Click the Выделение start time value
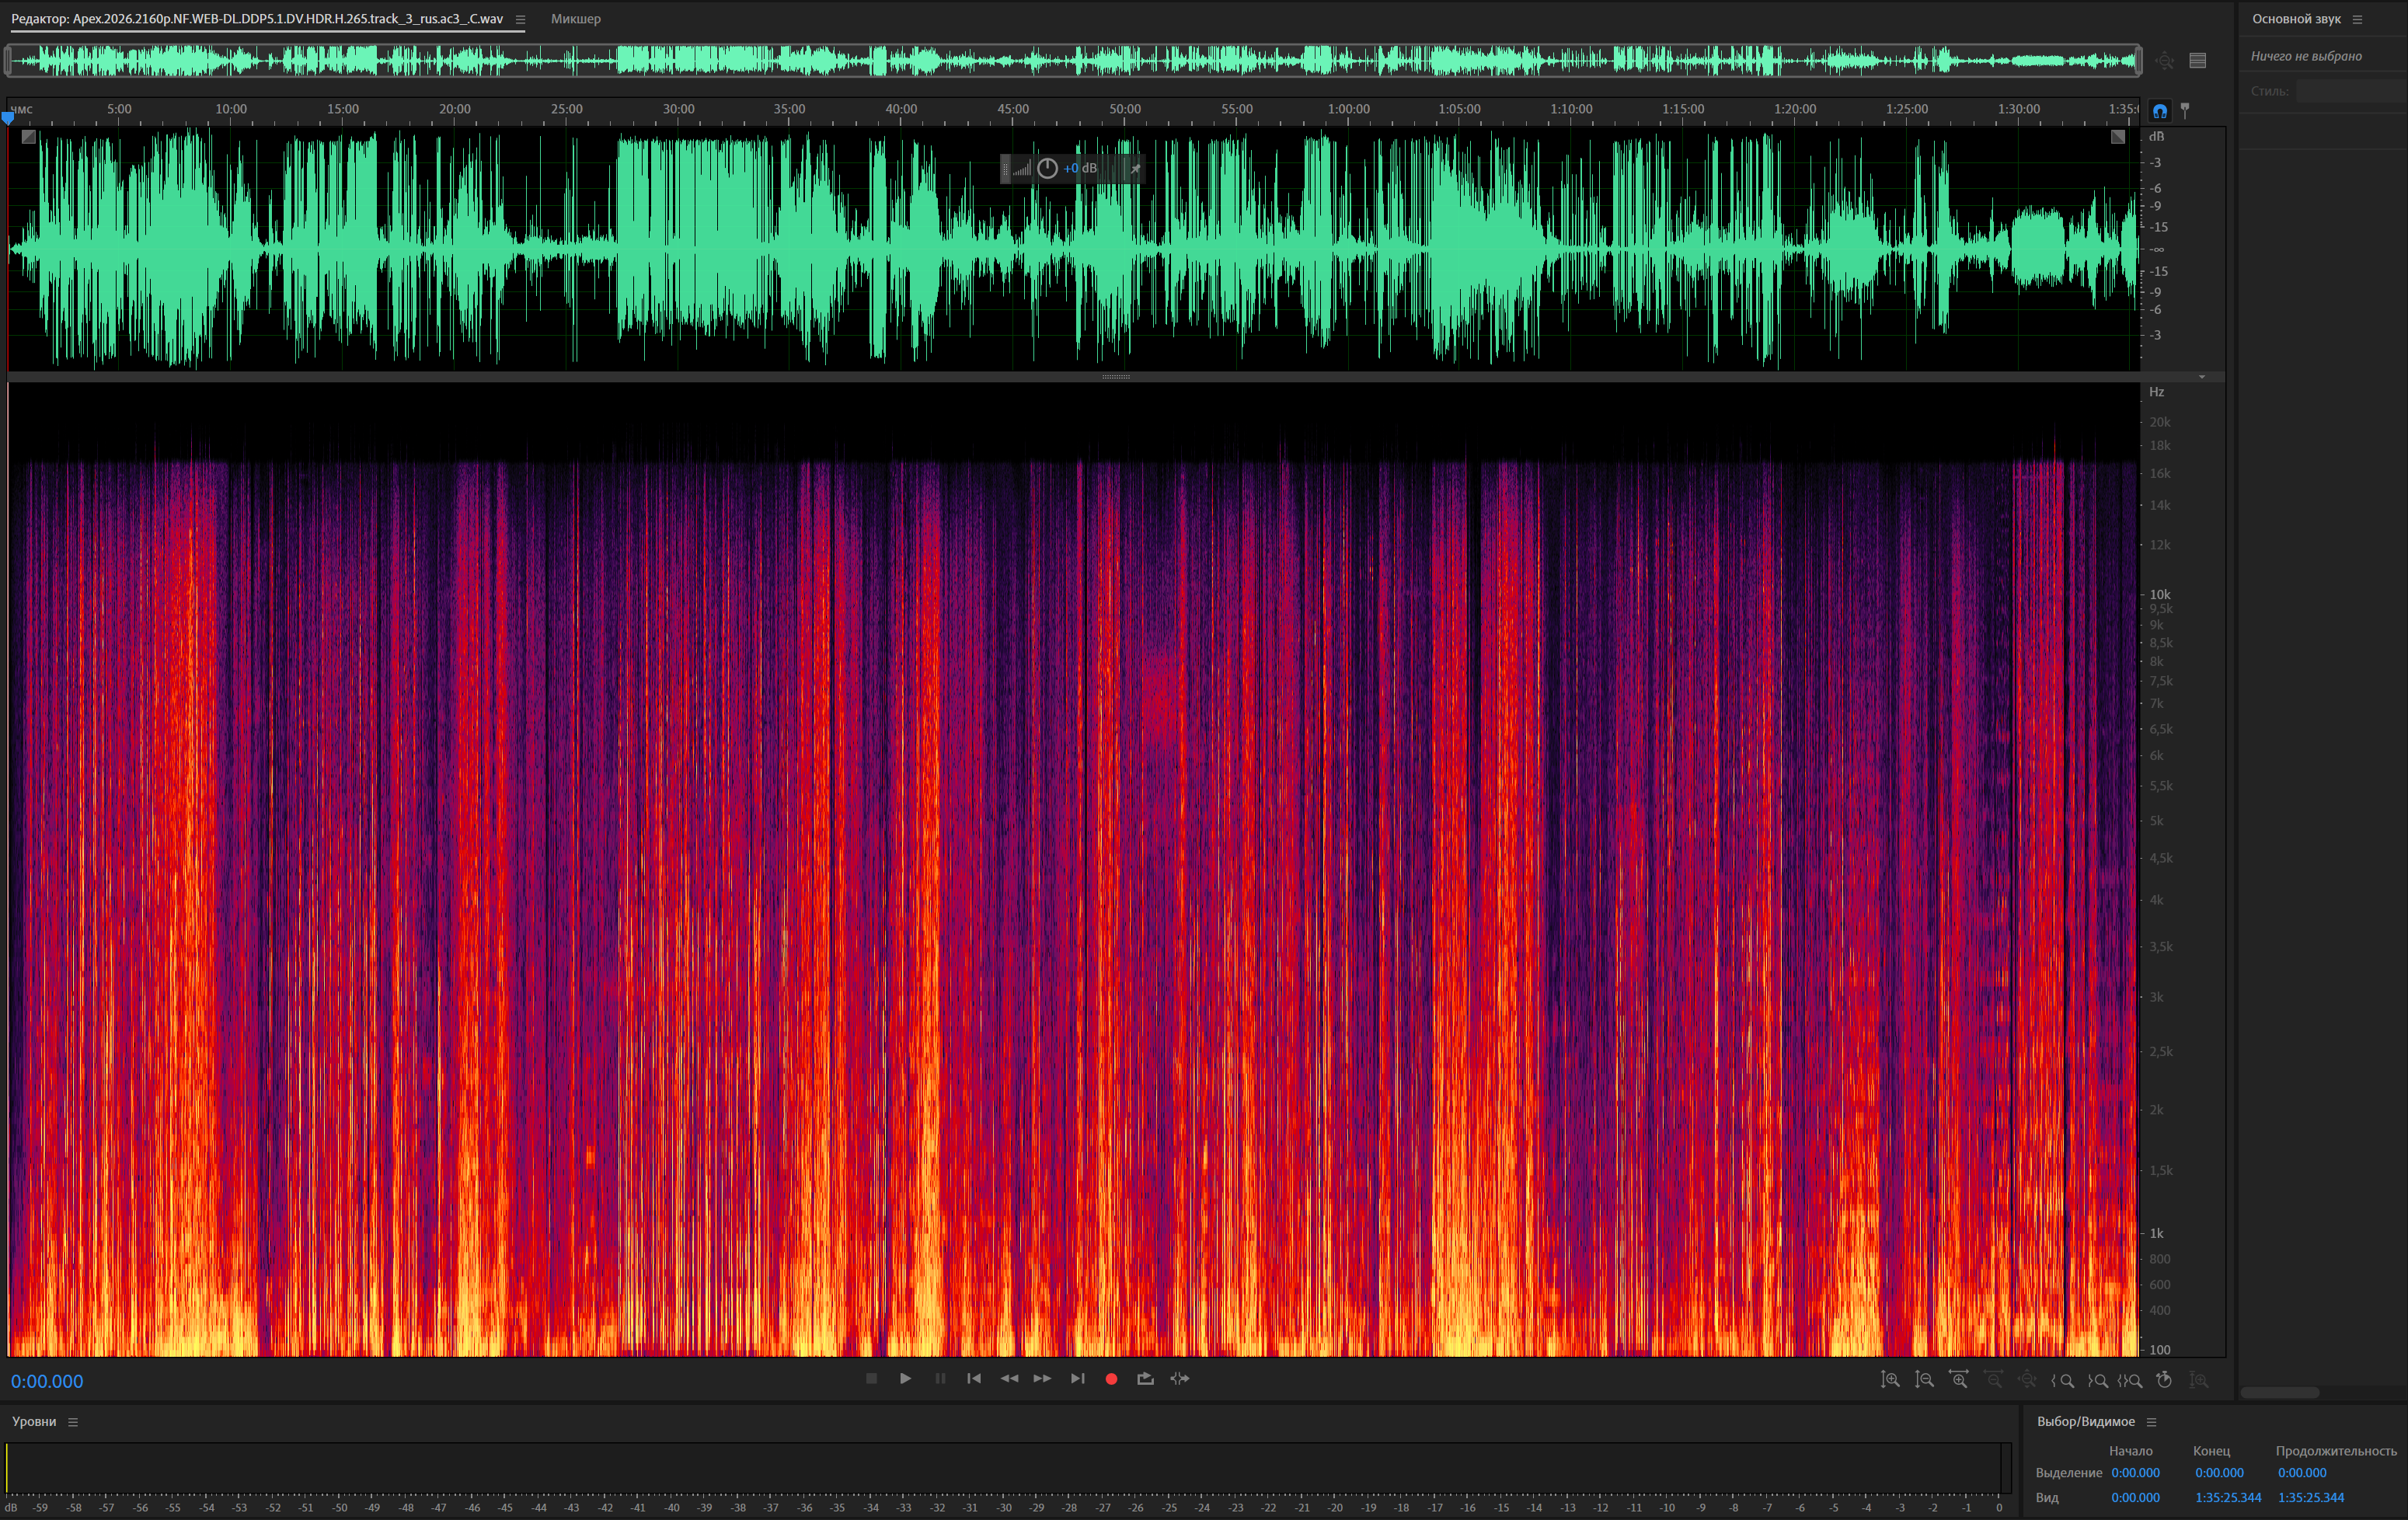 2135,1473
